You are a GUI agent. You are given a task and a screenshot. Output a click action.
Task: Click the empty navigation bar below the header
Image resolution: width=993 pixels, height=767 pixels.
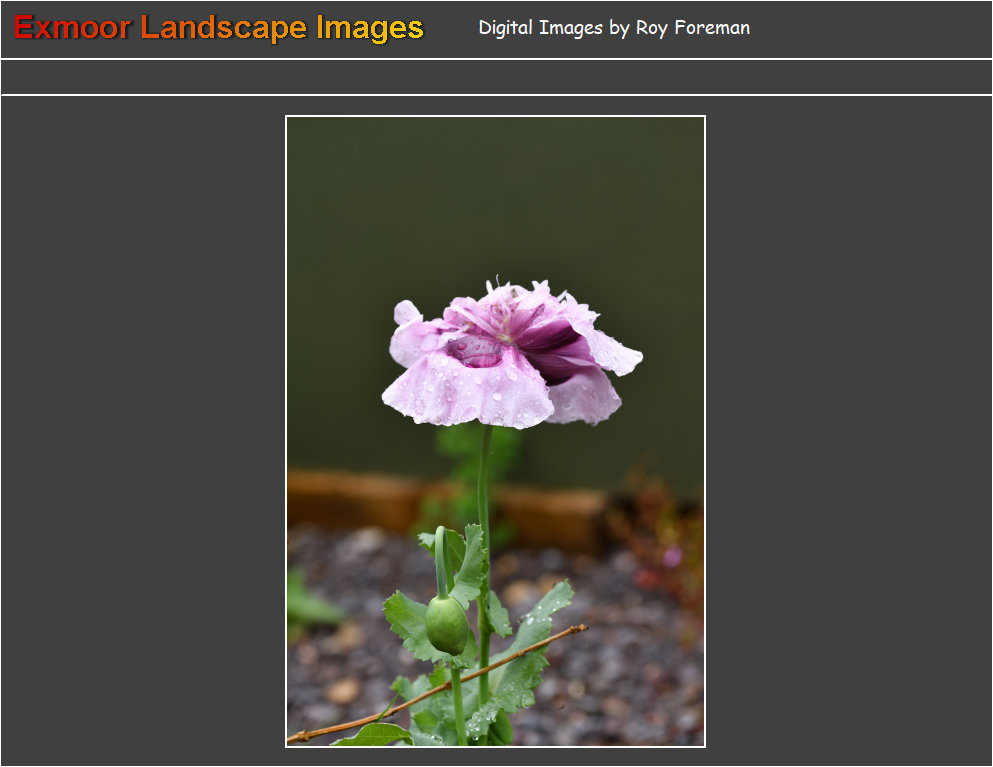coord(496,77)
